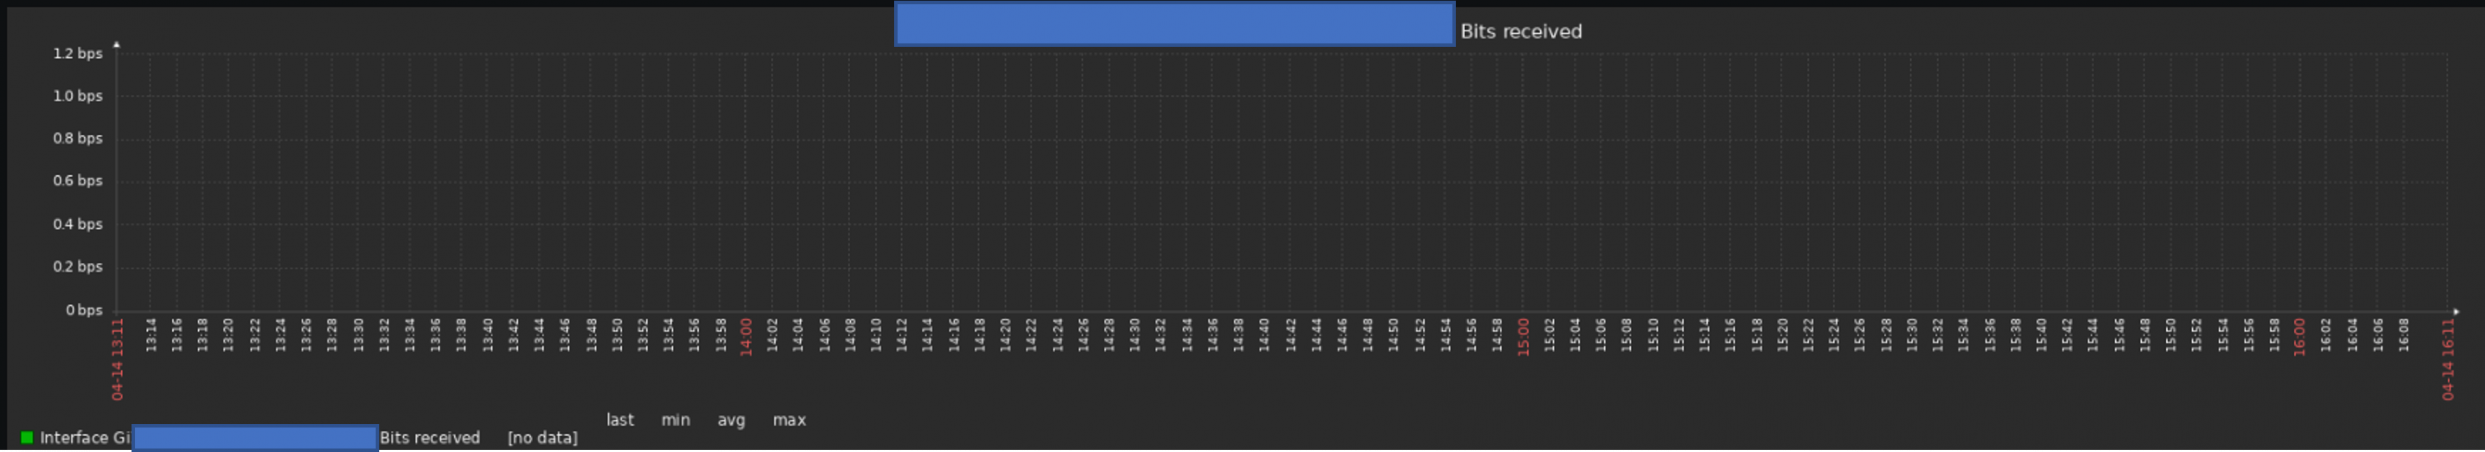Viewport: 2485px width, 452px height.
Task: Click the '14:12' x-axis time label
Action: point(902,335)
